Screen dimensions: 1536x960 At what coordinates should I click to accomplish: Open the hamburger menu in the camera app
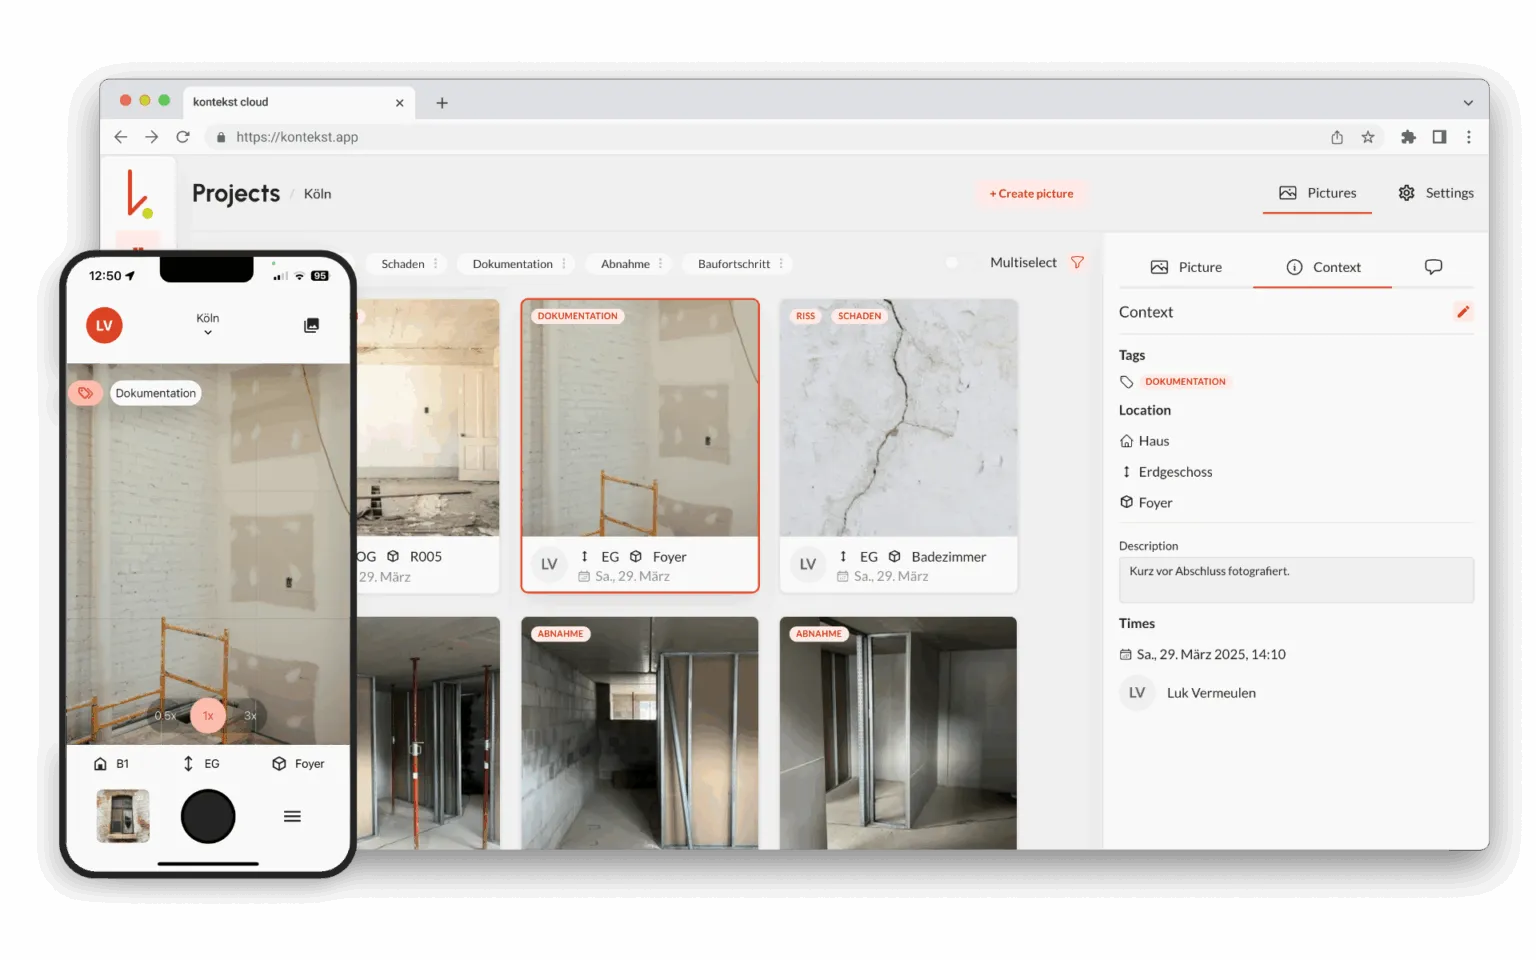(x=291, y=815)
